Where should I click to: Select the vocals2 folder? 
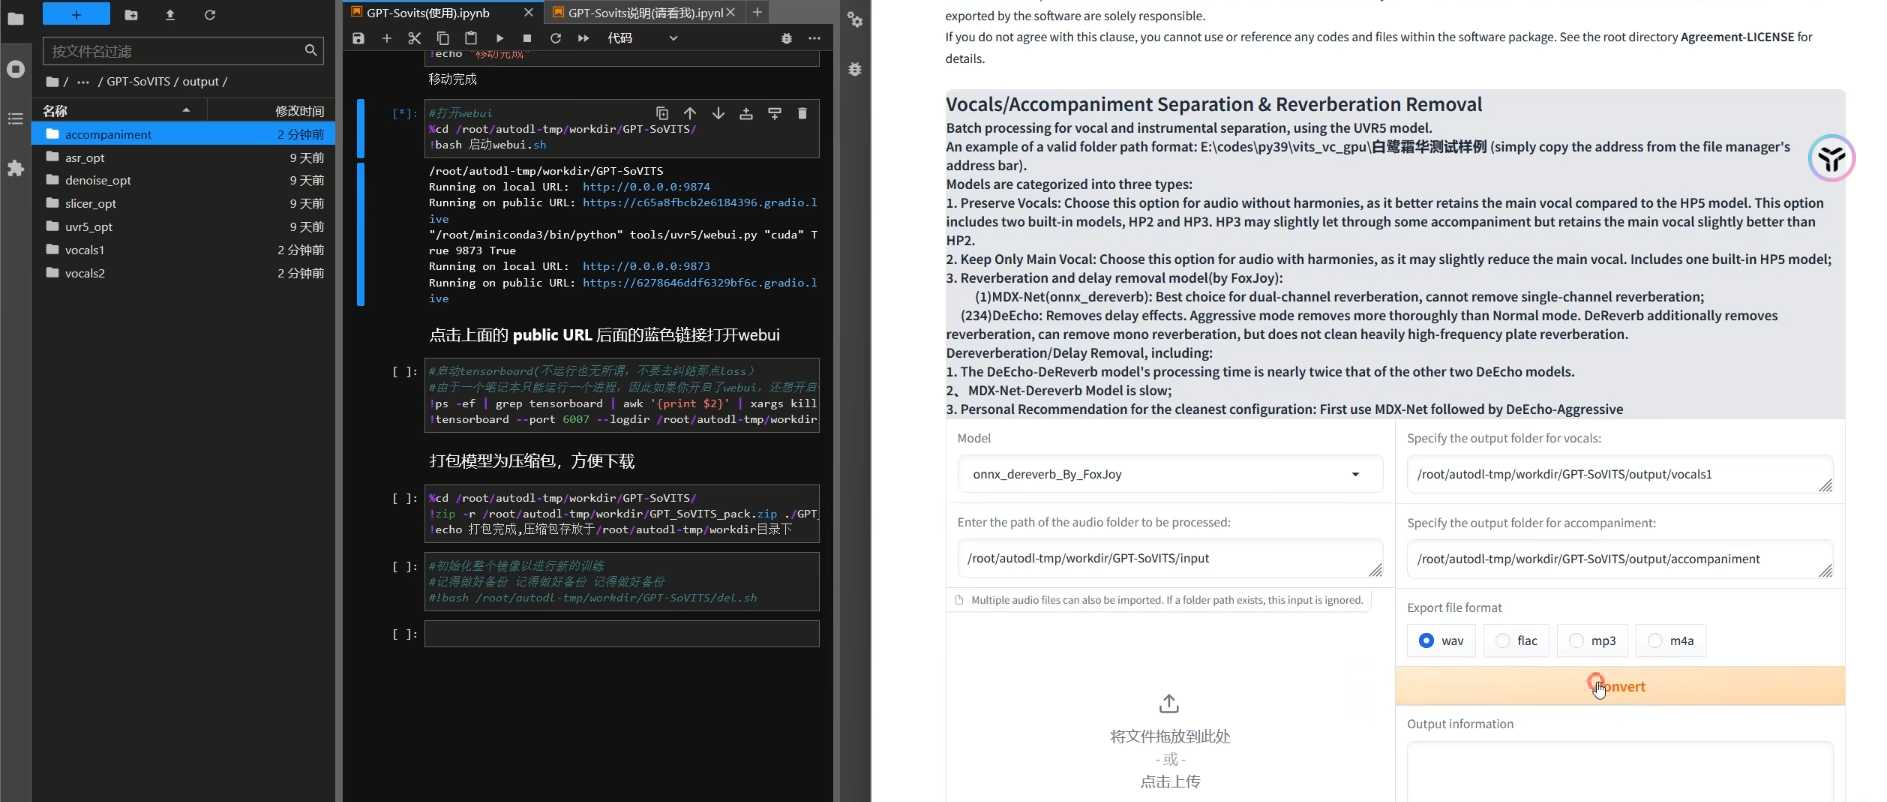click(183, 272)
